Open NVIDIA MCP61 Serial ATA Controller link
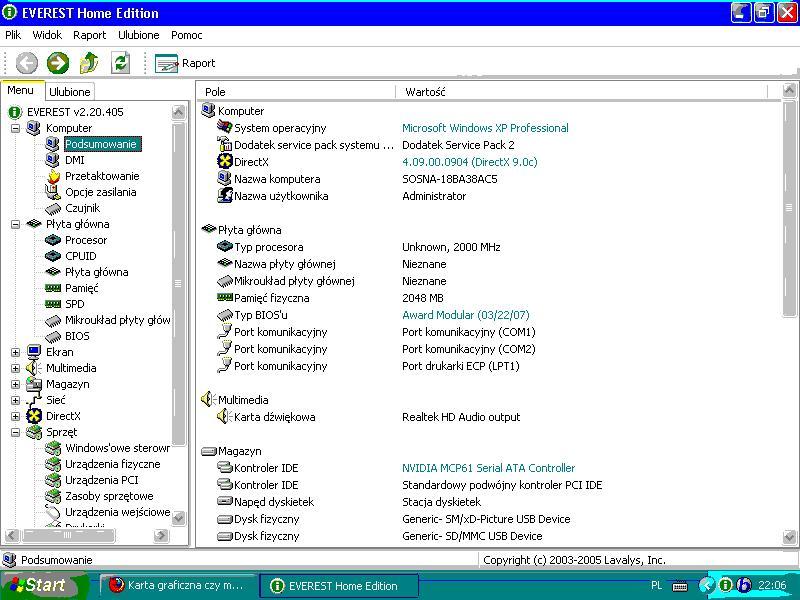 pos(488,468)
